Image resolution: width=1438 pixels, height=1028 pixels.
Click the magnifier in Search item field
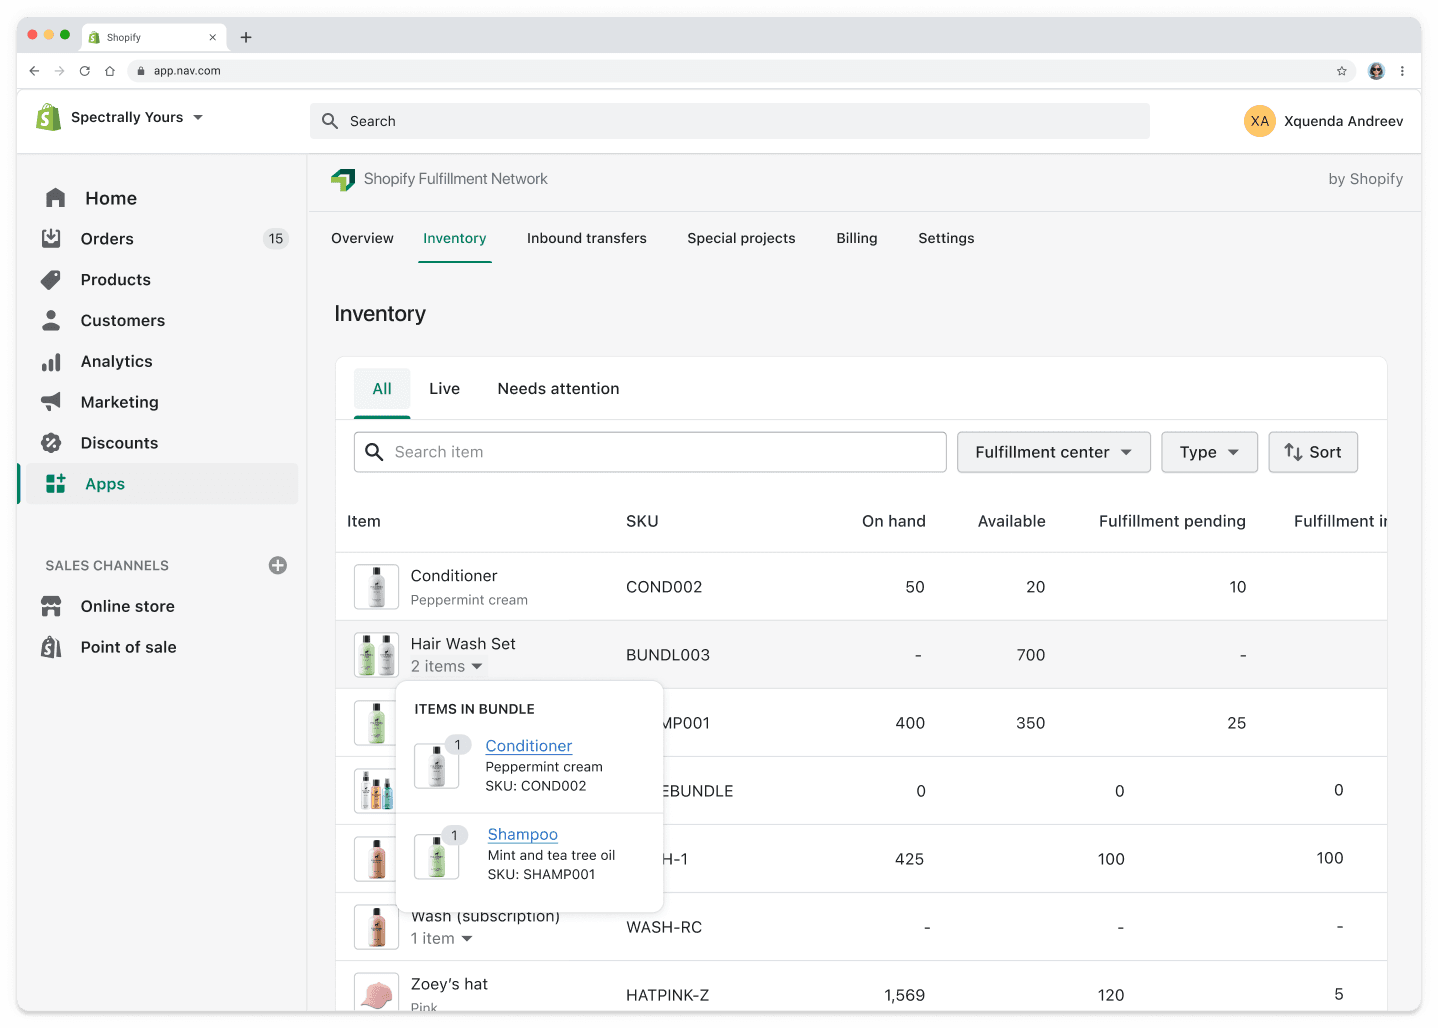(374, 452)
